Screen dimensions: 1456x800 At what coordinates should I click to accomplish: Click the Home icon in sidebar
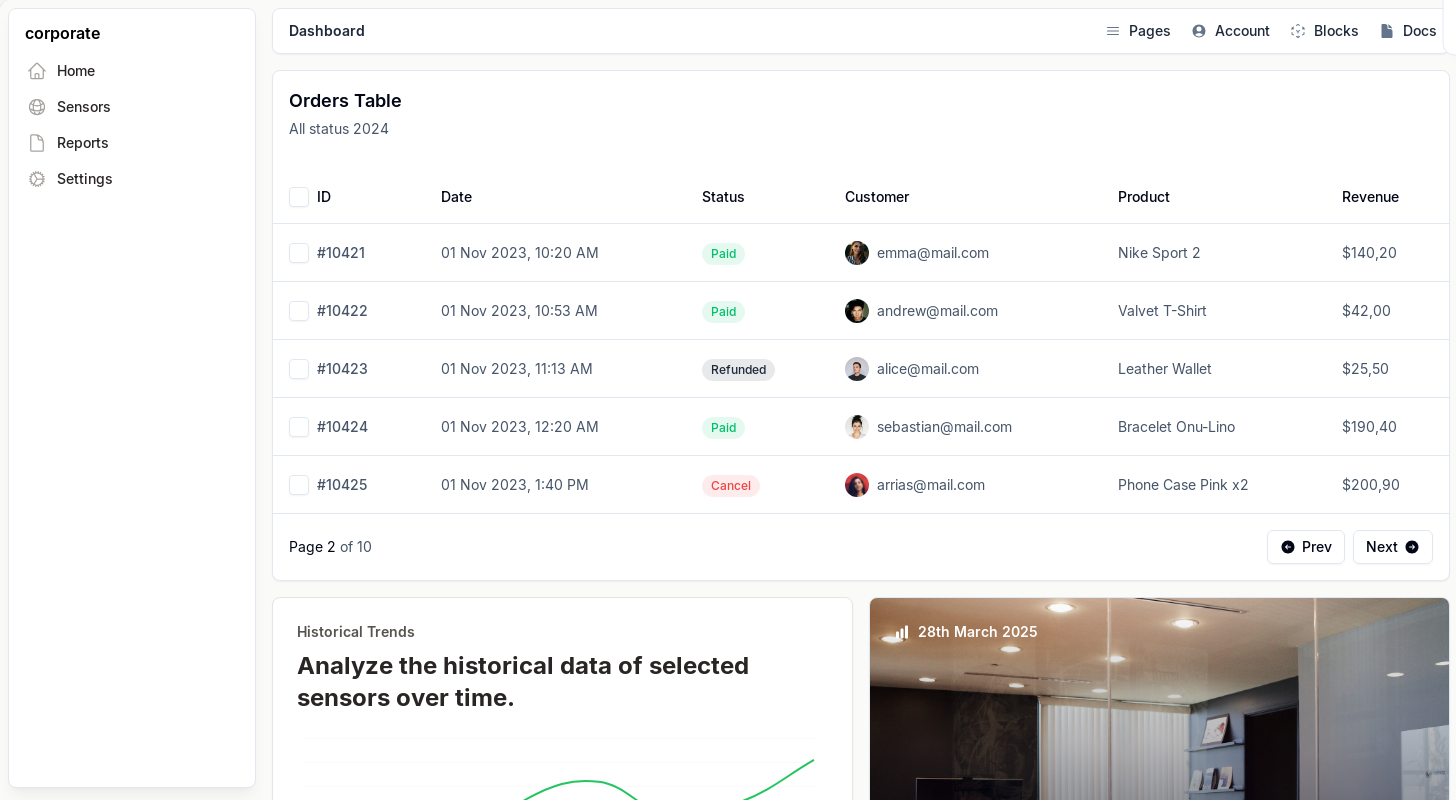(x=37, y=71)
